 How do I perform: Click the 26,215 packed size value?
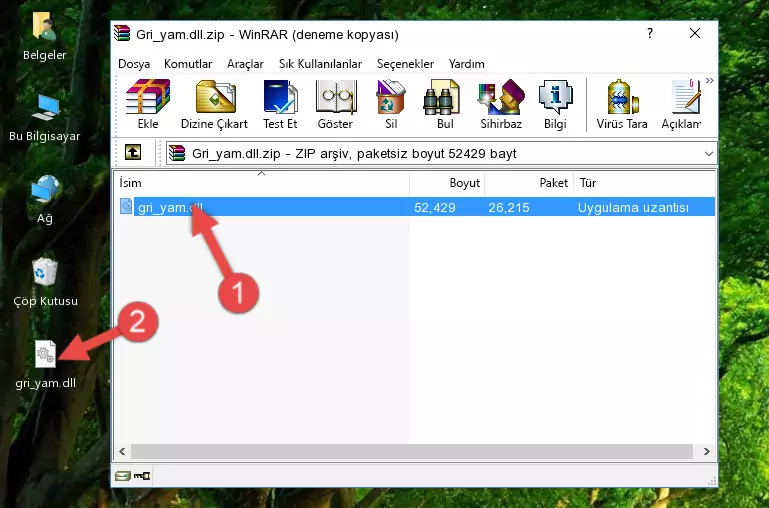point(509,207)
